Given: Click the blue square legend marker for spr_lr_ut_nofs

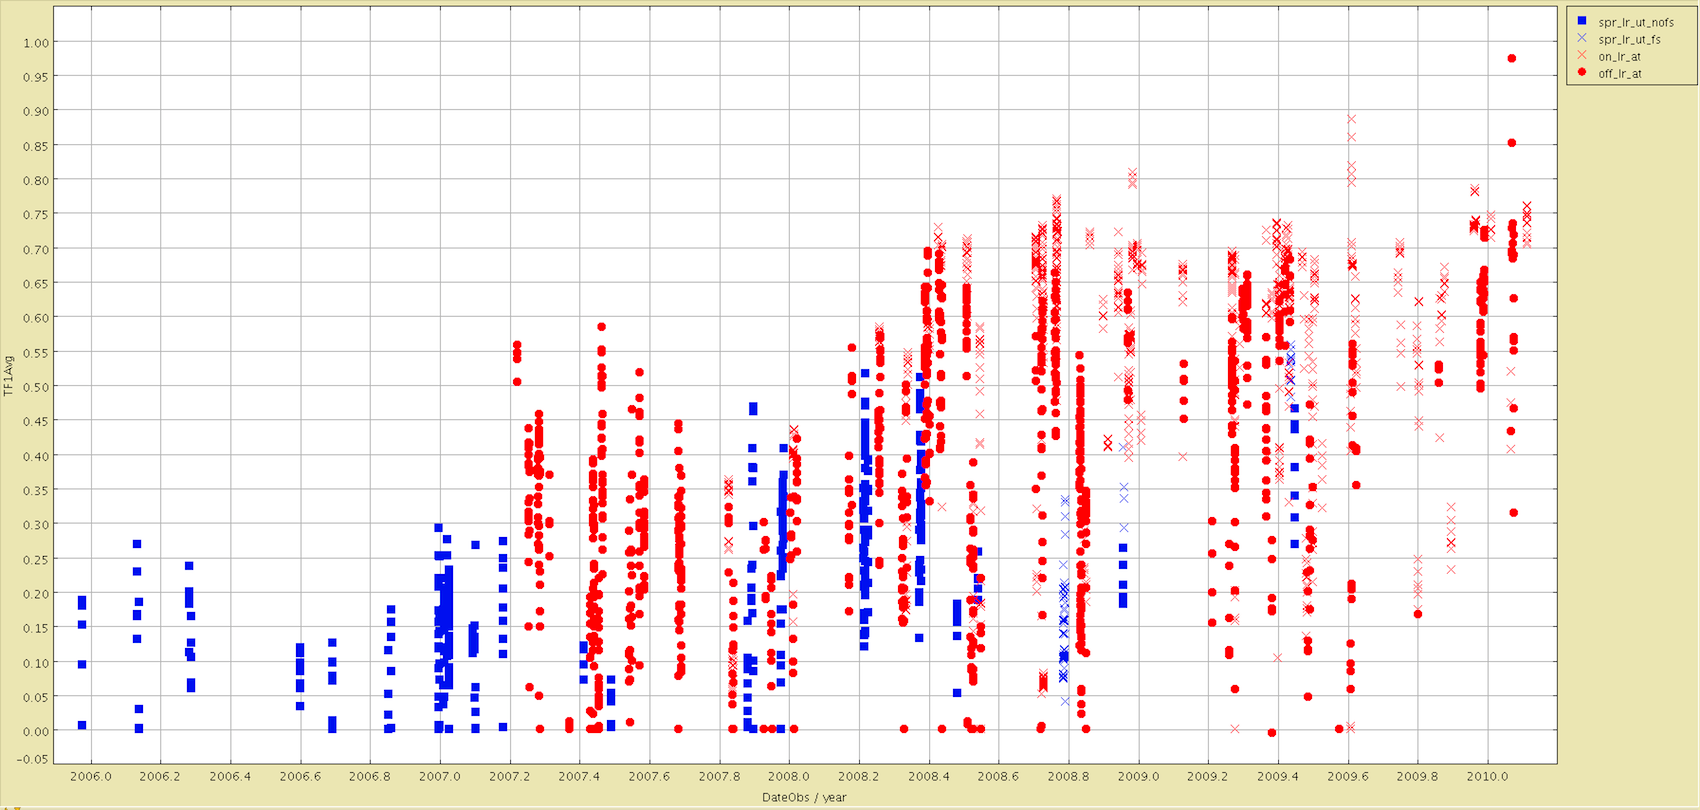Looking at the screenshot, I should pyautogui.click(x=1582, y=21).
